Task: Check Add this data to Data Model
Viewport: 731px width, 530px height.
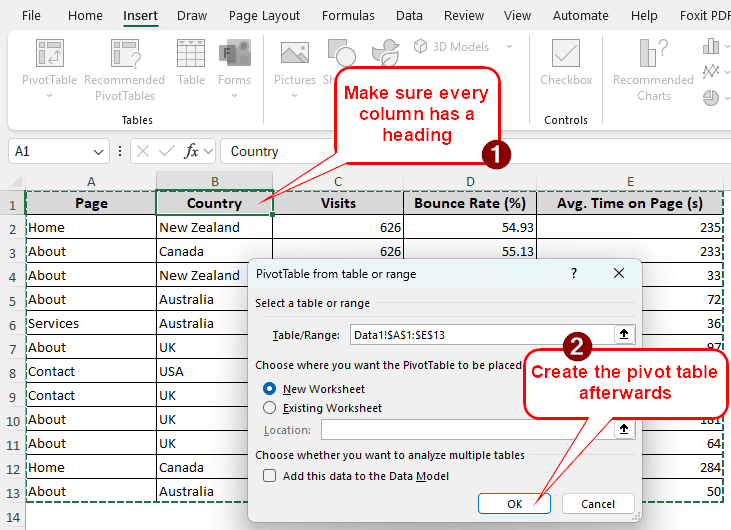Action: tap(269, 476)
